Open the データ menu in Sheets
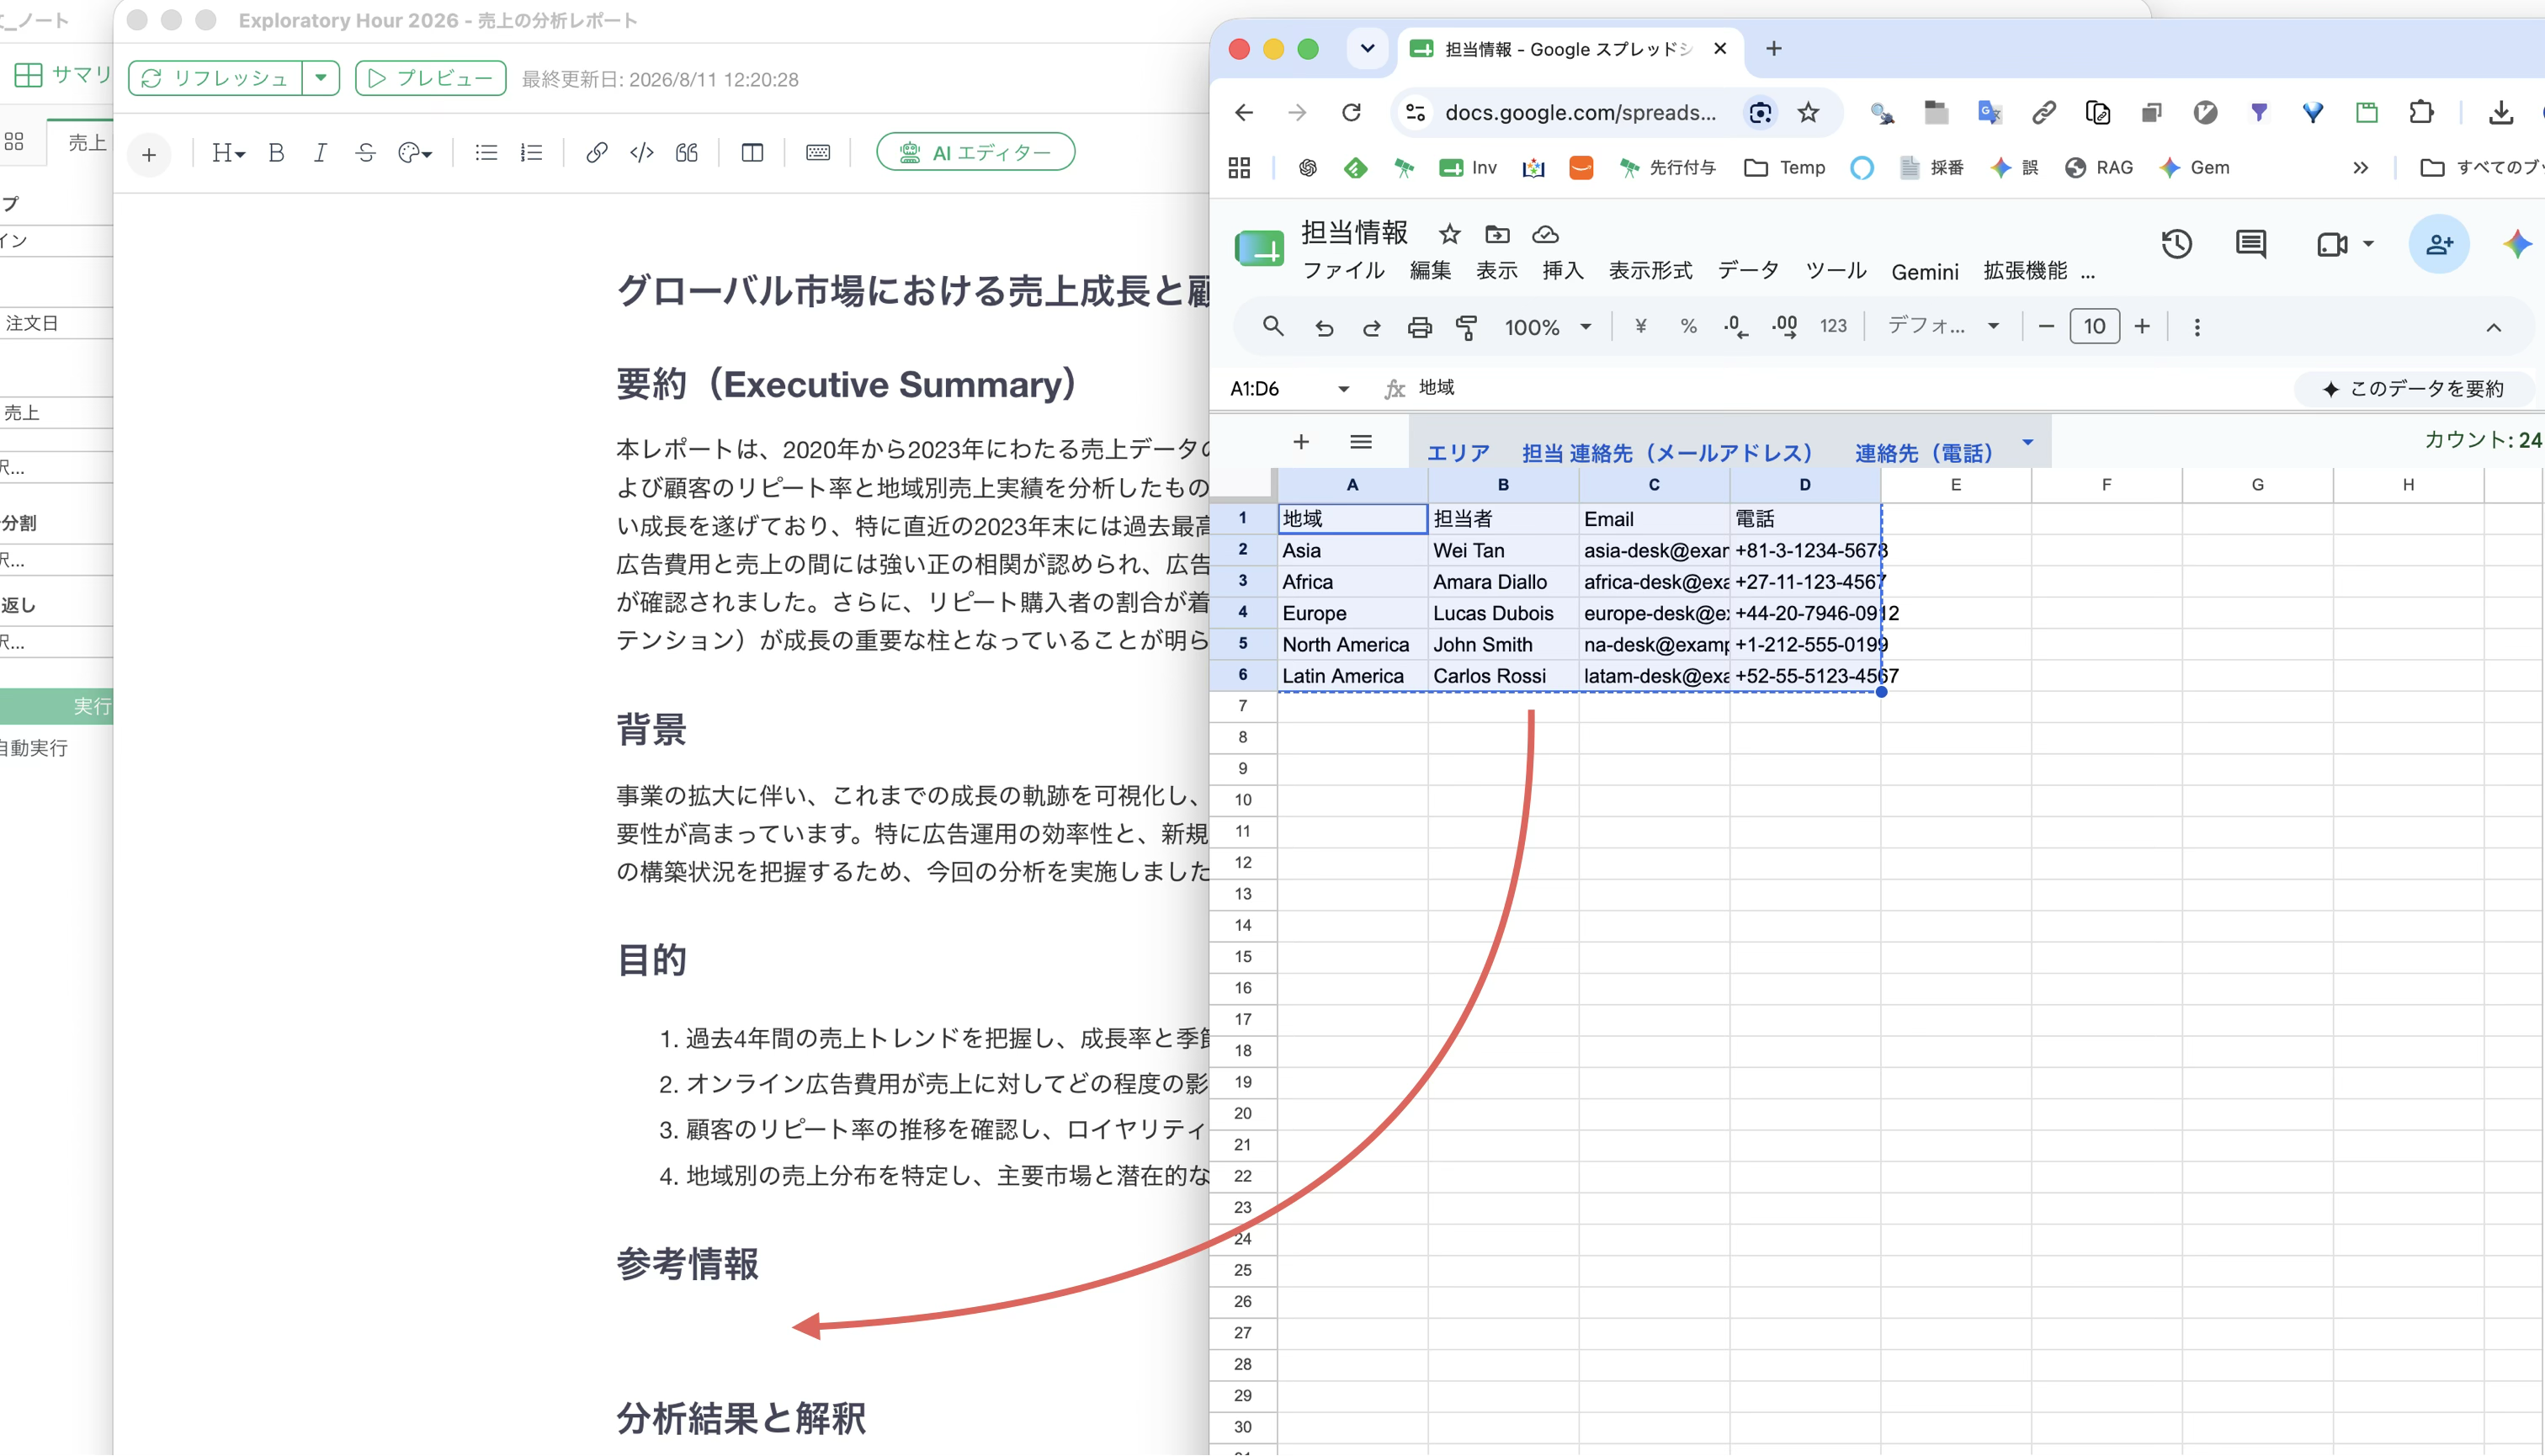2545x1456 pixels. tap(1748, 271)
